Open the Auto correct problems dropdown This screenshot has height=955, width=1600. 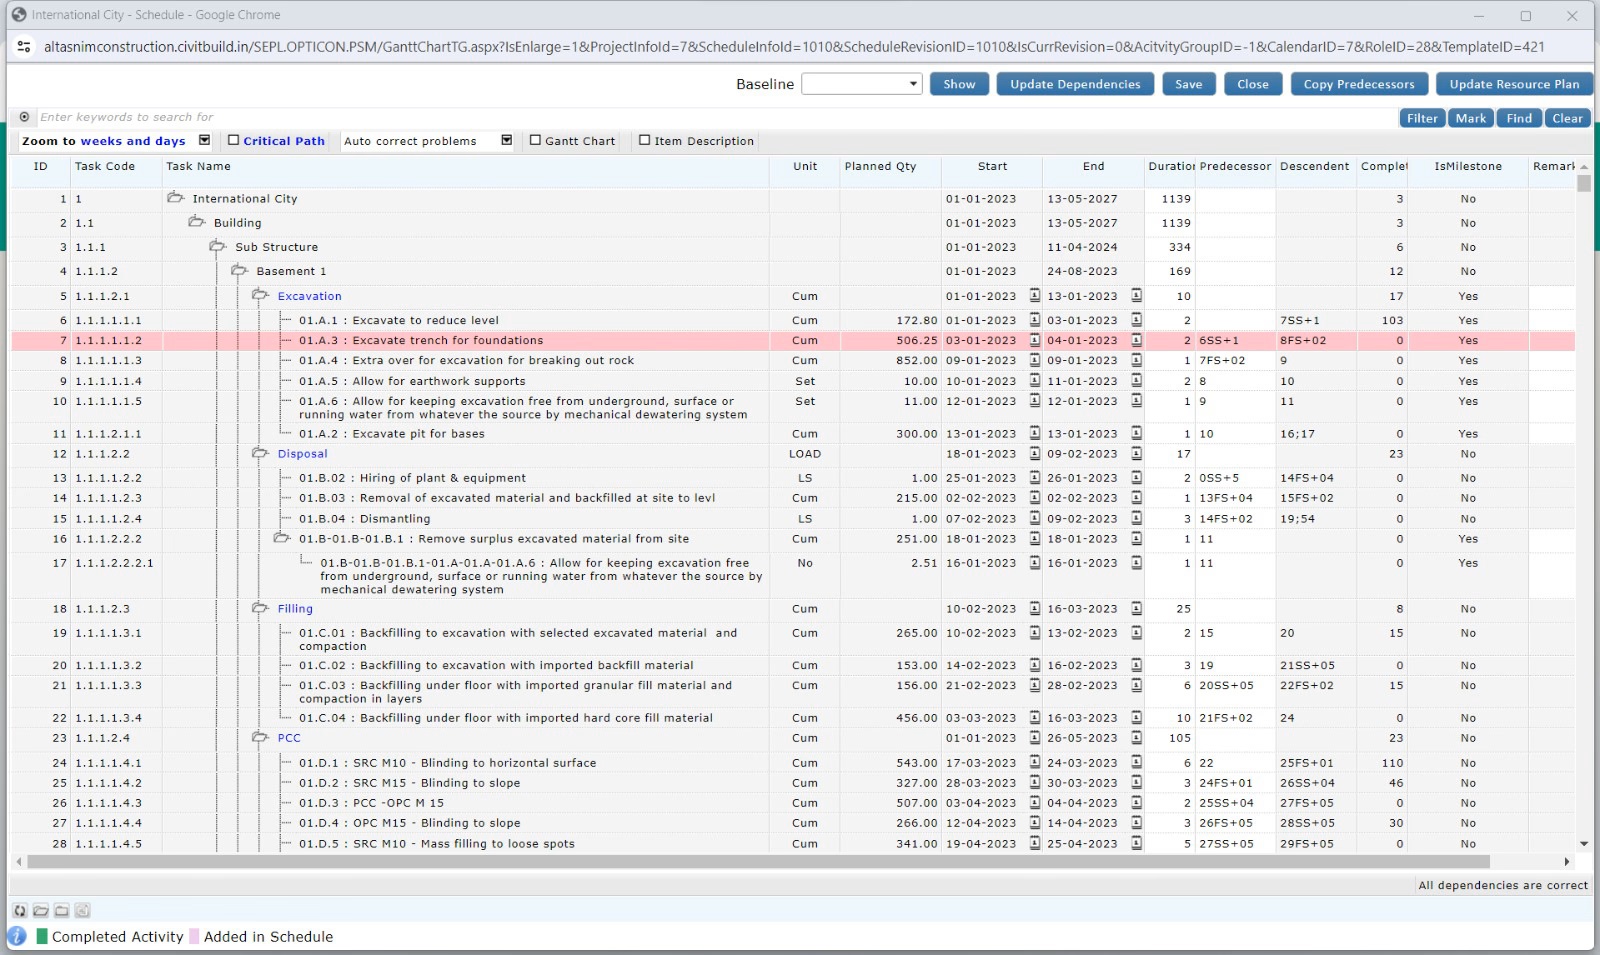coord(507,141)
